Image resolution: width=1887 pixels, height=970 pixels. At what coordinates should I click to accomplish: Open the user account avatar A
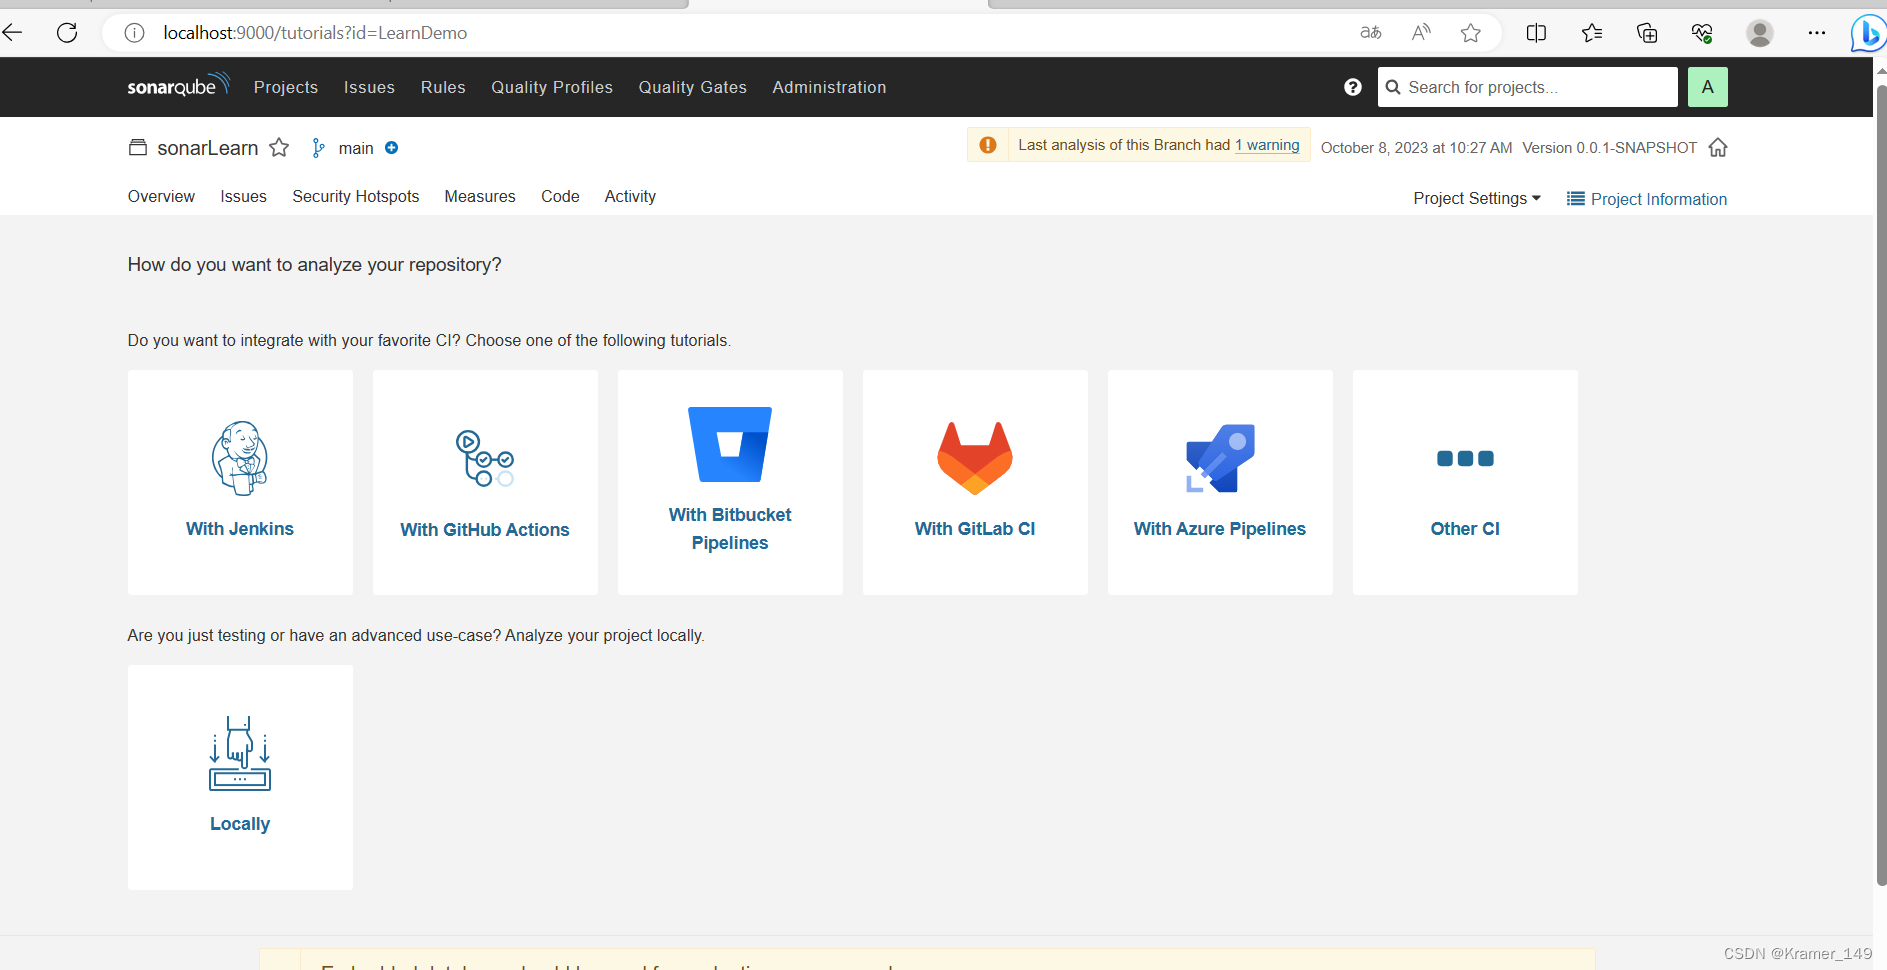[x=1707, y=87]
